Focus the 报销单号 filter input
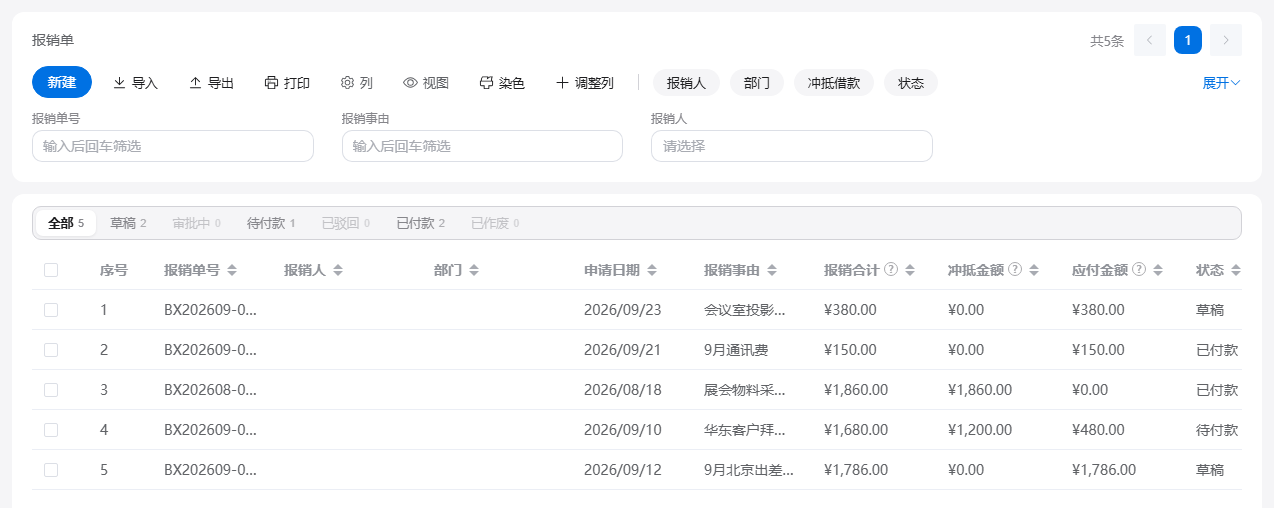Screen dimensions: 1274x508 tap(173, 146)
